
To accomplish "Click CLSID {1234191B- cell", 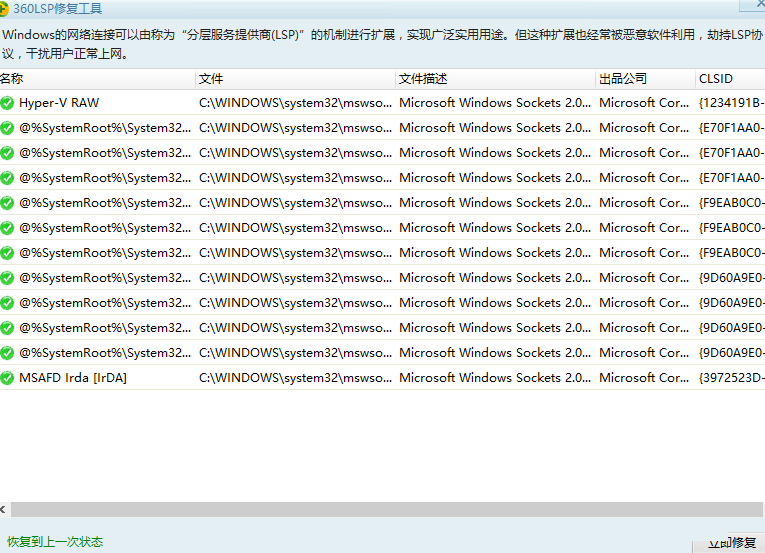I will coord(731,103).
